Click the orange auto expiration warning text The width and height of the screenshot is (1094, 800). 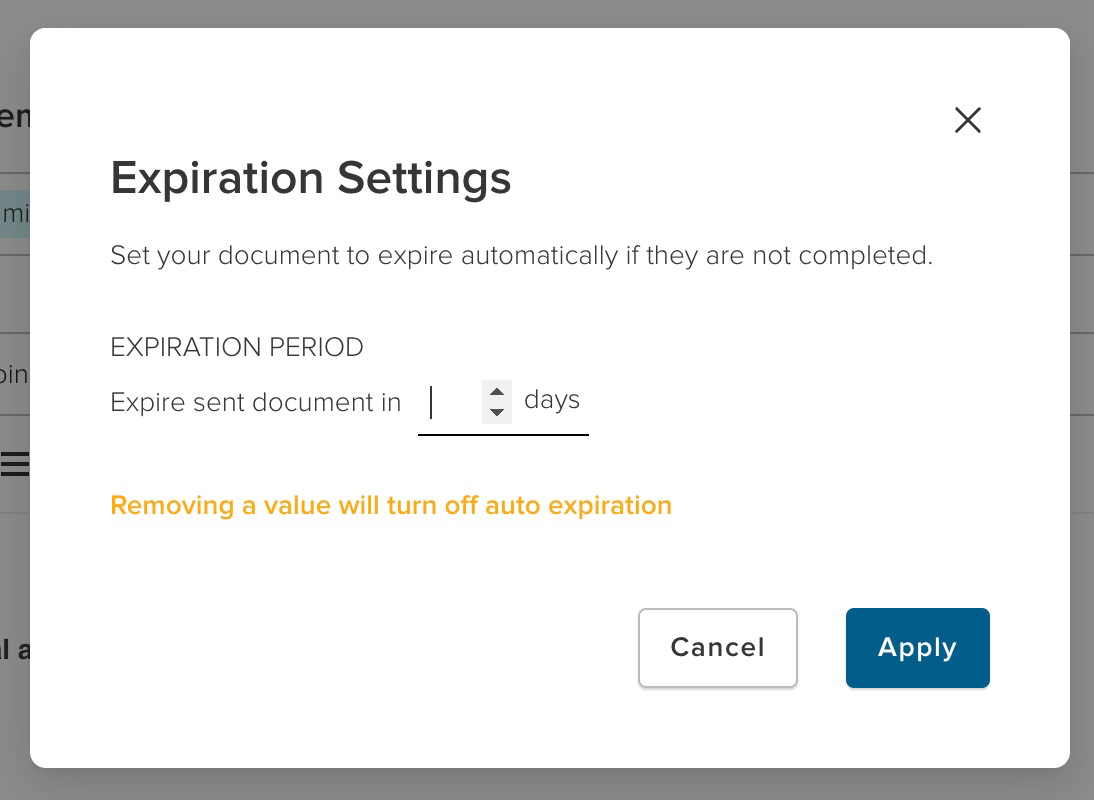click(x=390, y=505)
